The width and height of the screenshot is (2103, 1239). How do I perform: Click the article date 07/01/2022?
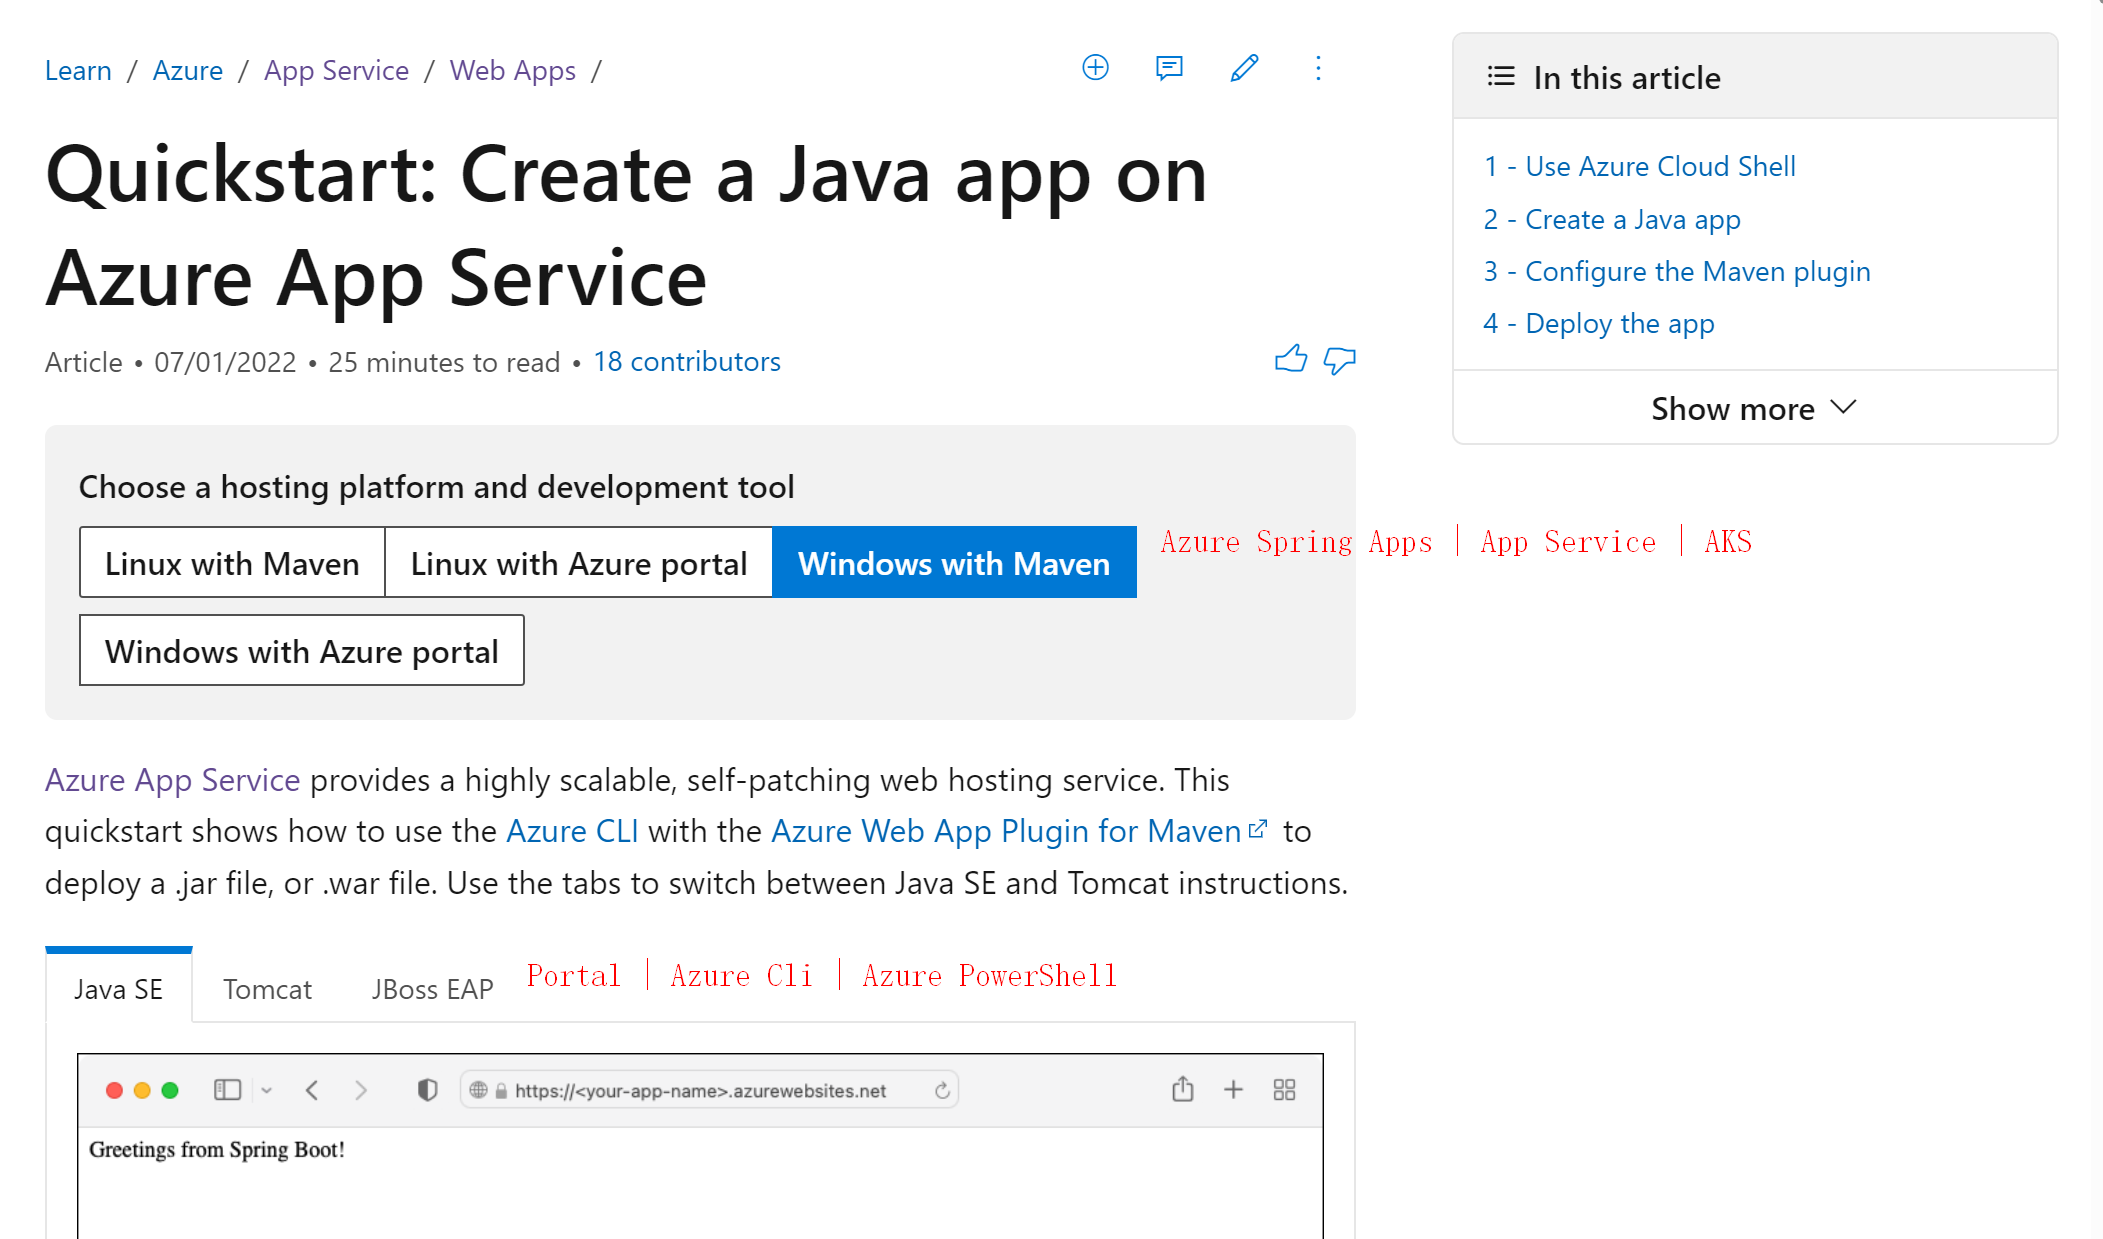(x=225, y=362)
